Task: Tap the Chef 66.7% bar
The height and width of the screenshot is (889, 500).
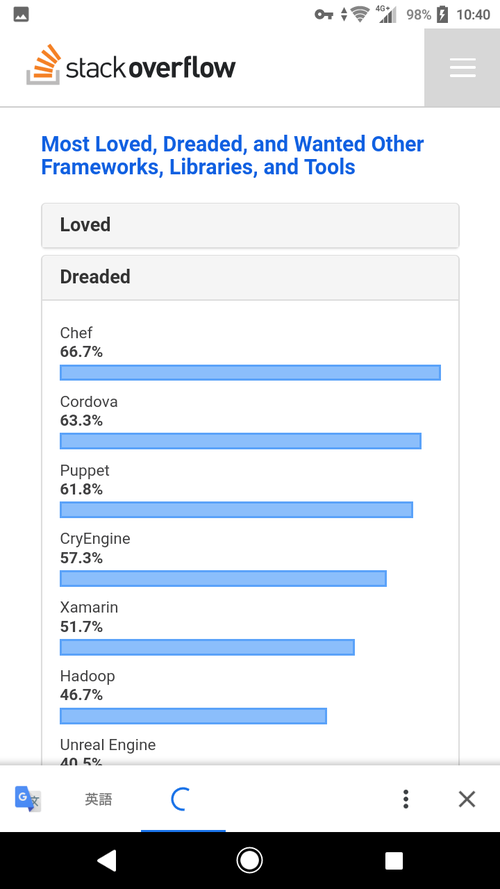Action: pos(250,372)
